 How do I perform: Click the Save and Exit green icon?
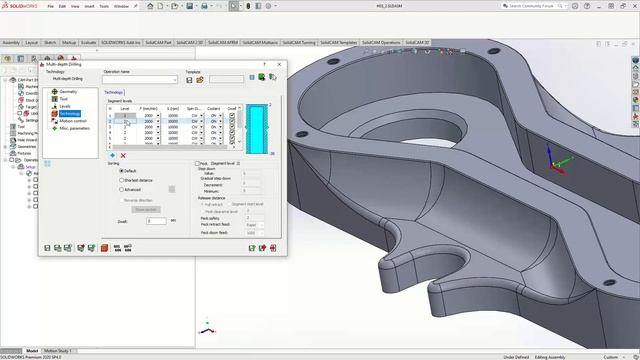252,248
